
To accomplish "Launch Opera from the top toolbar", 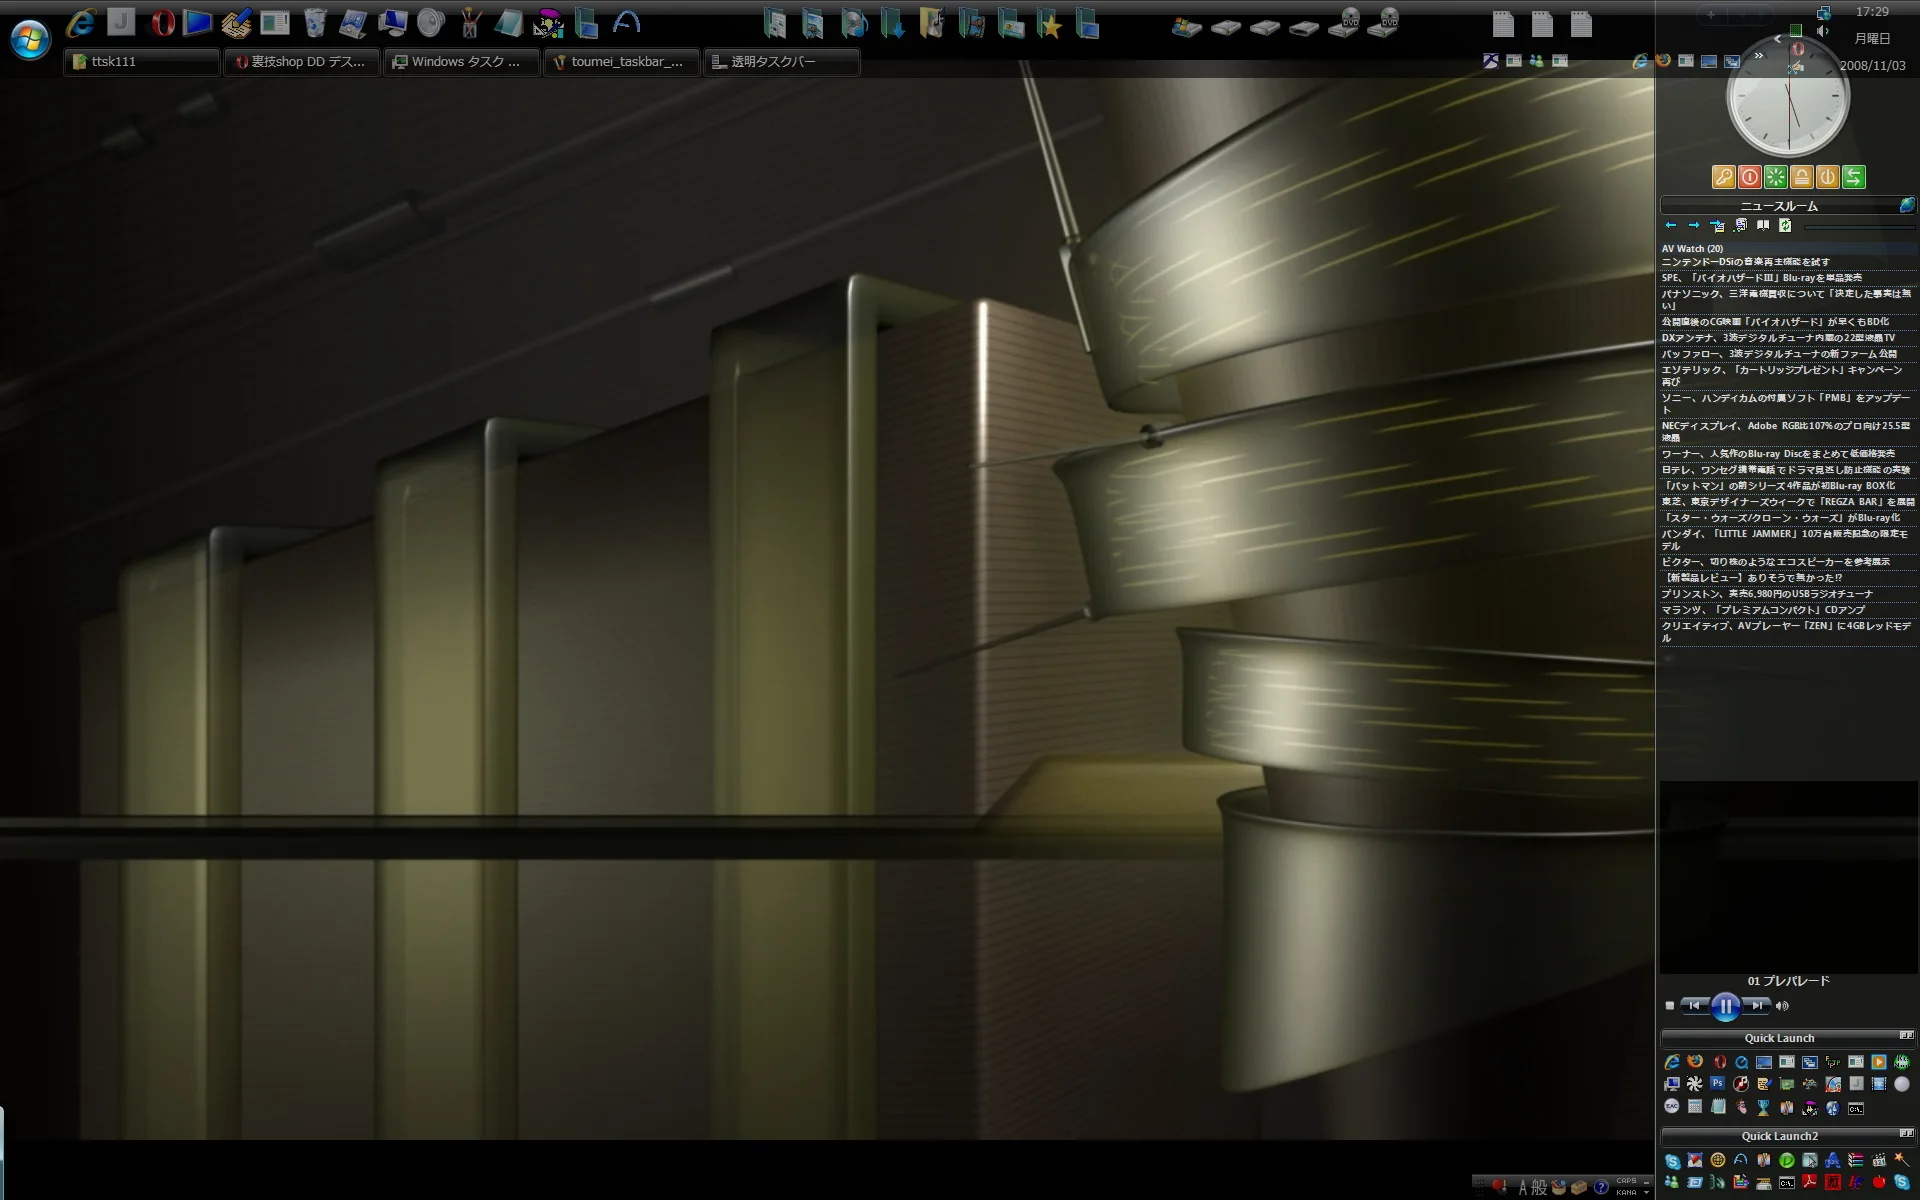I will tap(162, 23).
